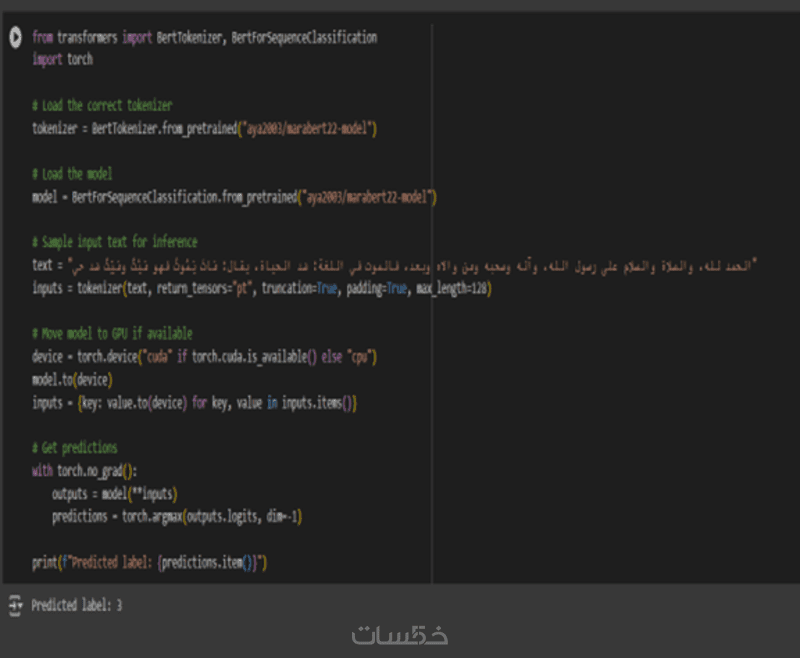The image size is (800, 658).
Task: Click the 'Predicted label: 3' output text
Action: tap(77, 605)
